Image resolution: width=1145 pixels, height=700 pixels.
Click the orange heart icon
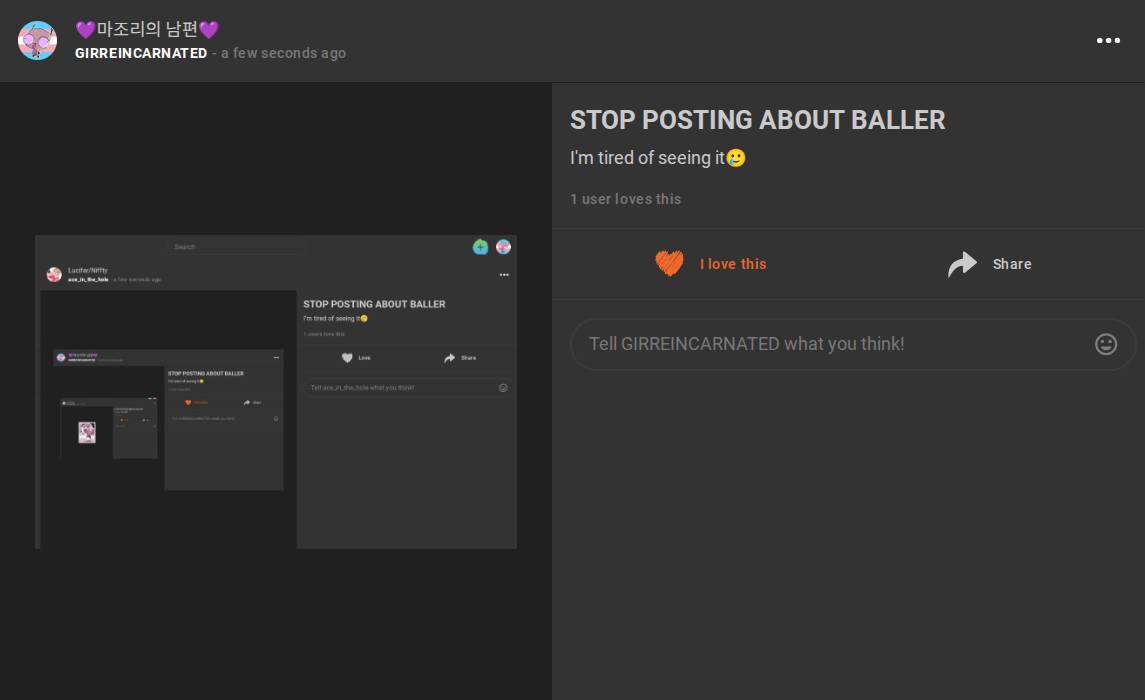pyautogui.click(x=669, y=264)
